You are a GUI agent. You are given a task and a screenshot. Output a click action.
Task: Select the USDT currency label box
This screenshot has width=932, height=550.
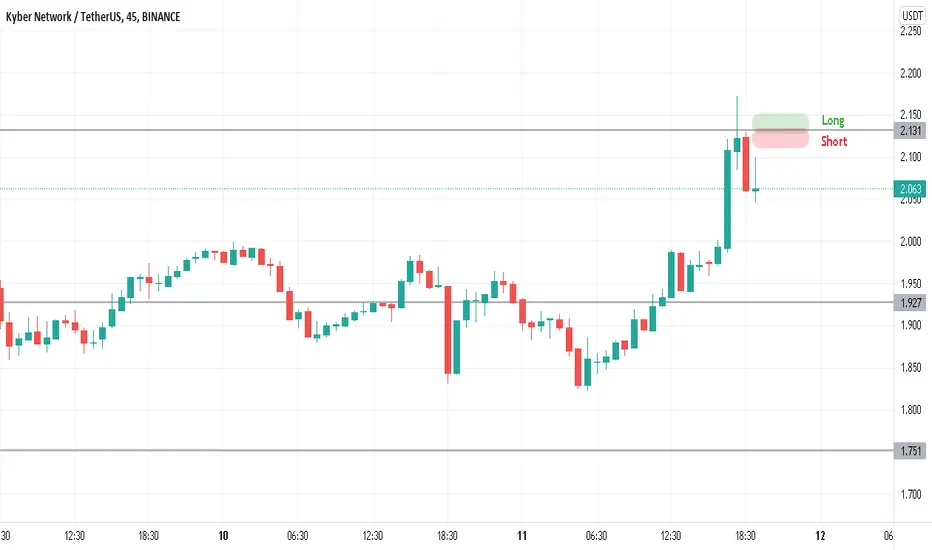click(912, 15)
